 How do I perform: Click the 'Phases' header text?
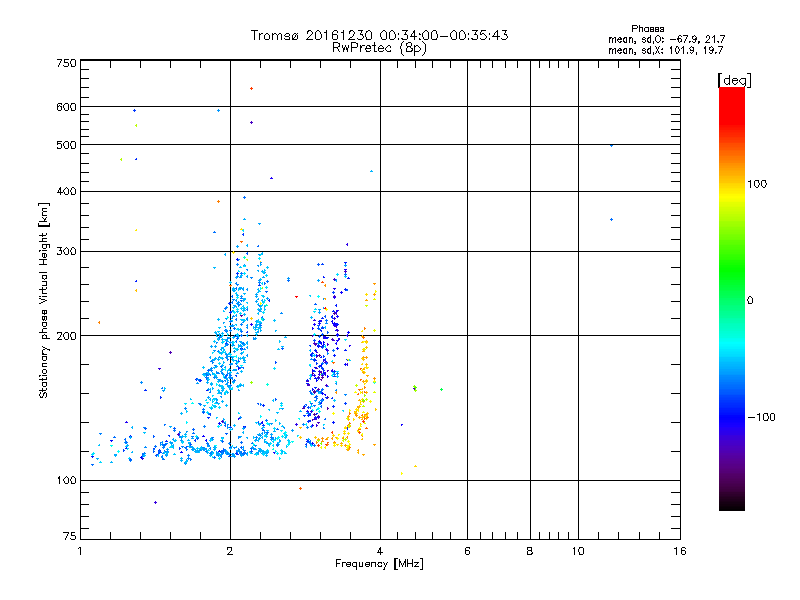click(647, 29)
